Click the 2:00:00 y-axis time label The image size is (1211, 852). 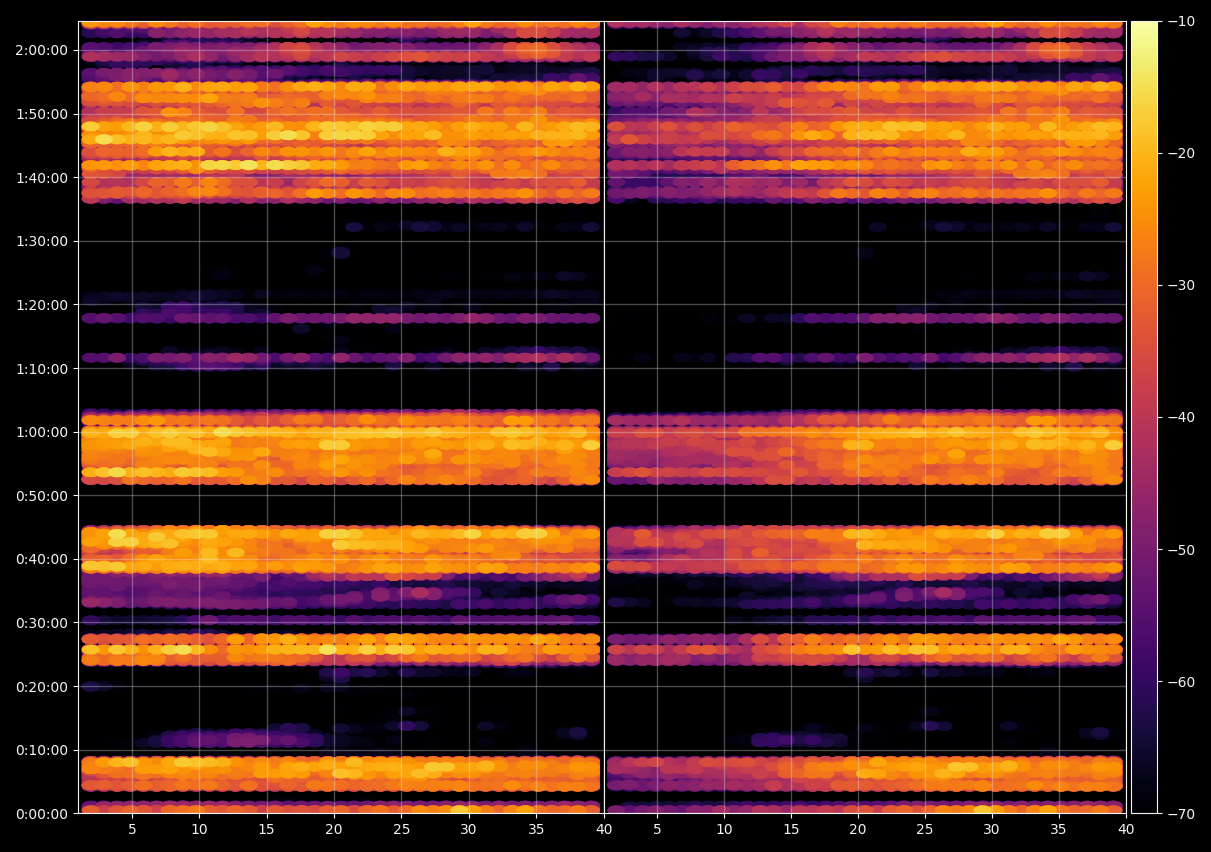click(42, 50)
